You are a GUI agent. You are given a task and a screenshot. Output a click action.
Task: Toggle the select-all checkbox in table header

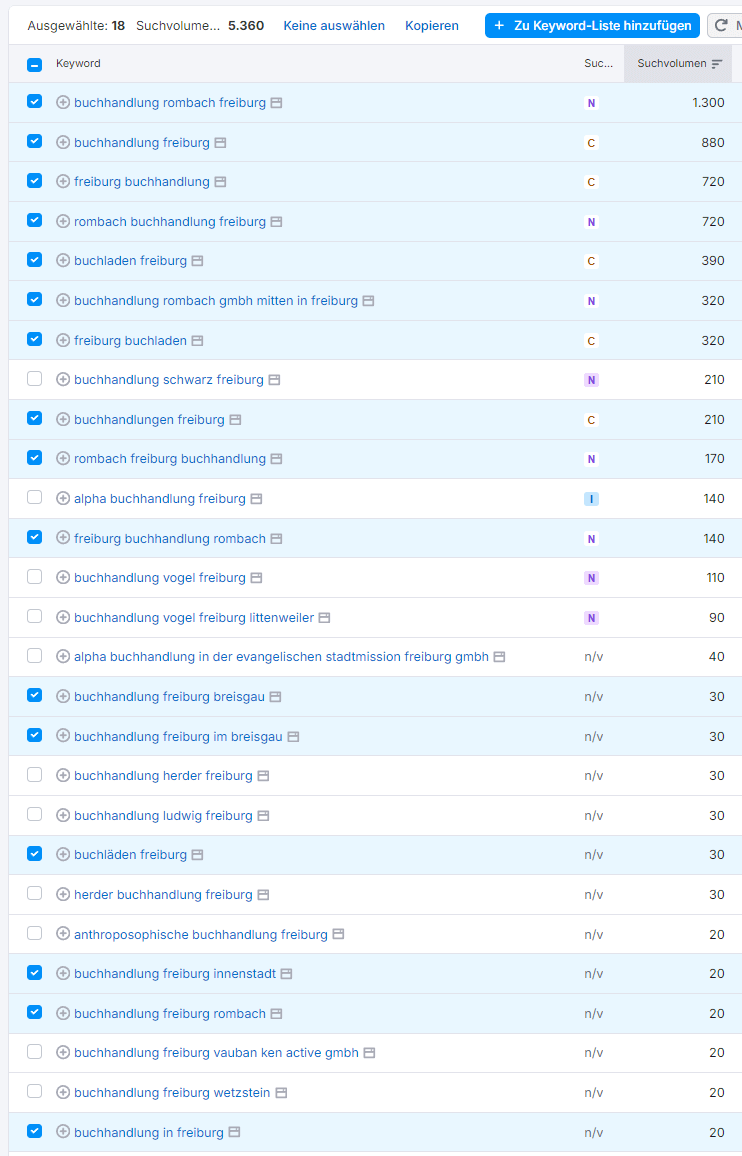(x=35, y=64)
